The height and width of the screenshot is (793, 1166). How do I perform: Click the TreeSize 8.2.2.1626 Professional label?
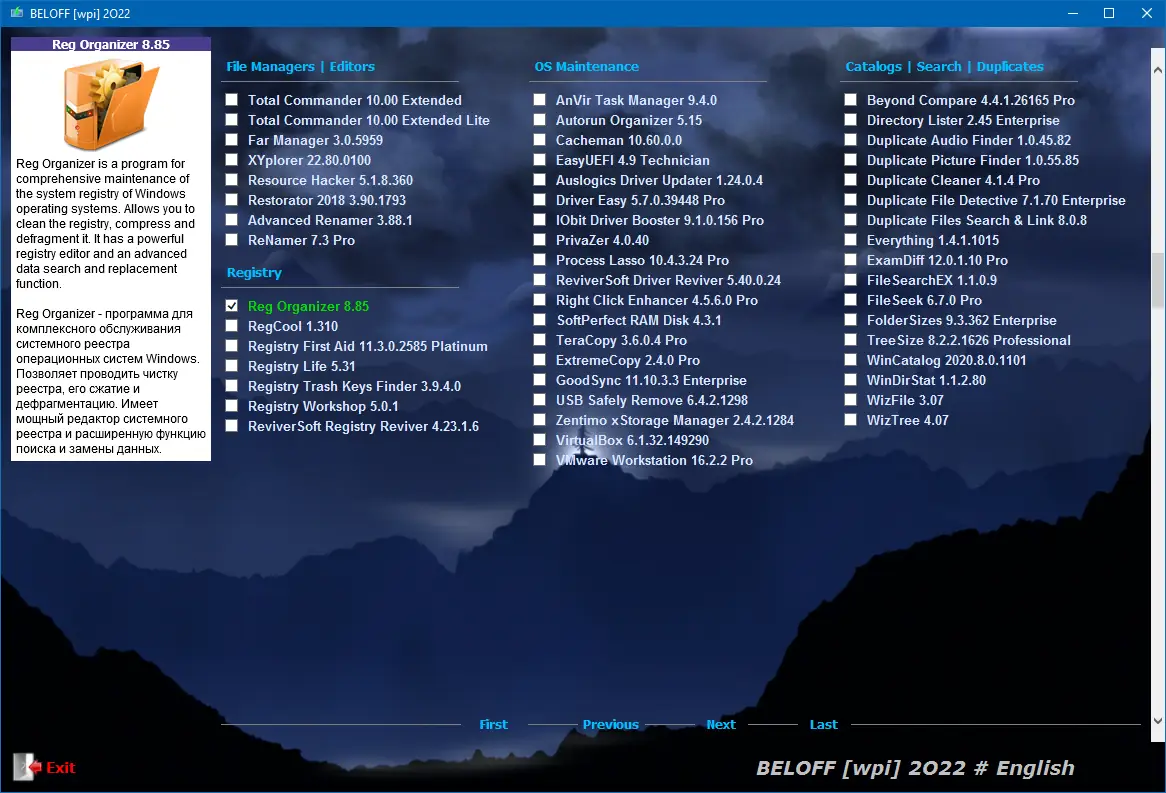point(969,340)
